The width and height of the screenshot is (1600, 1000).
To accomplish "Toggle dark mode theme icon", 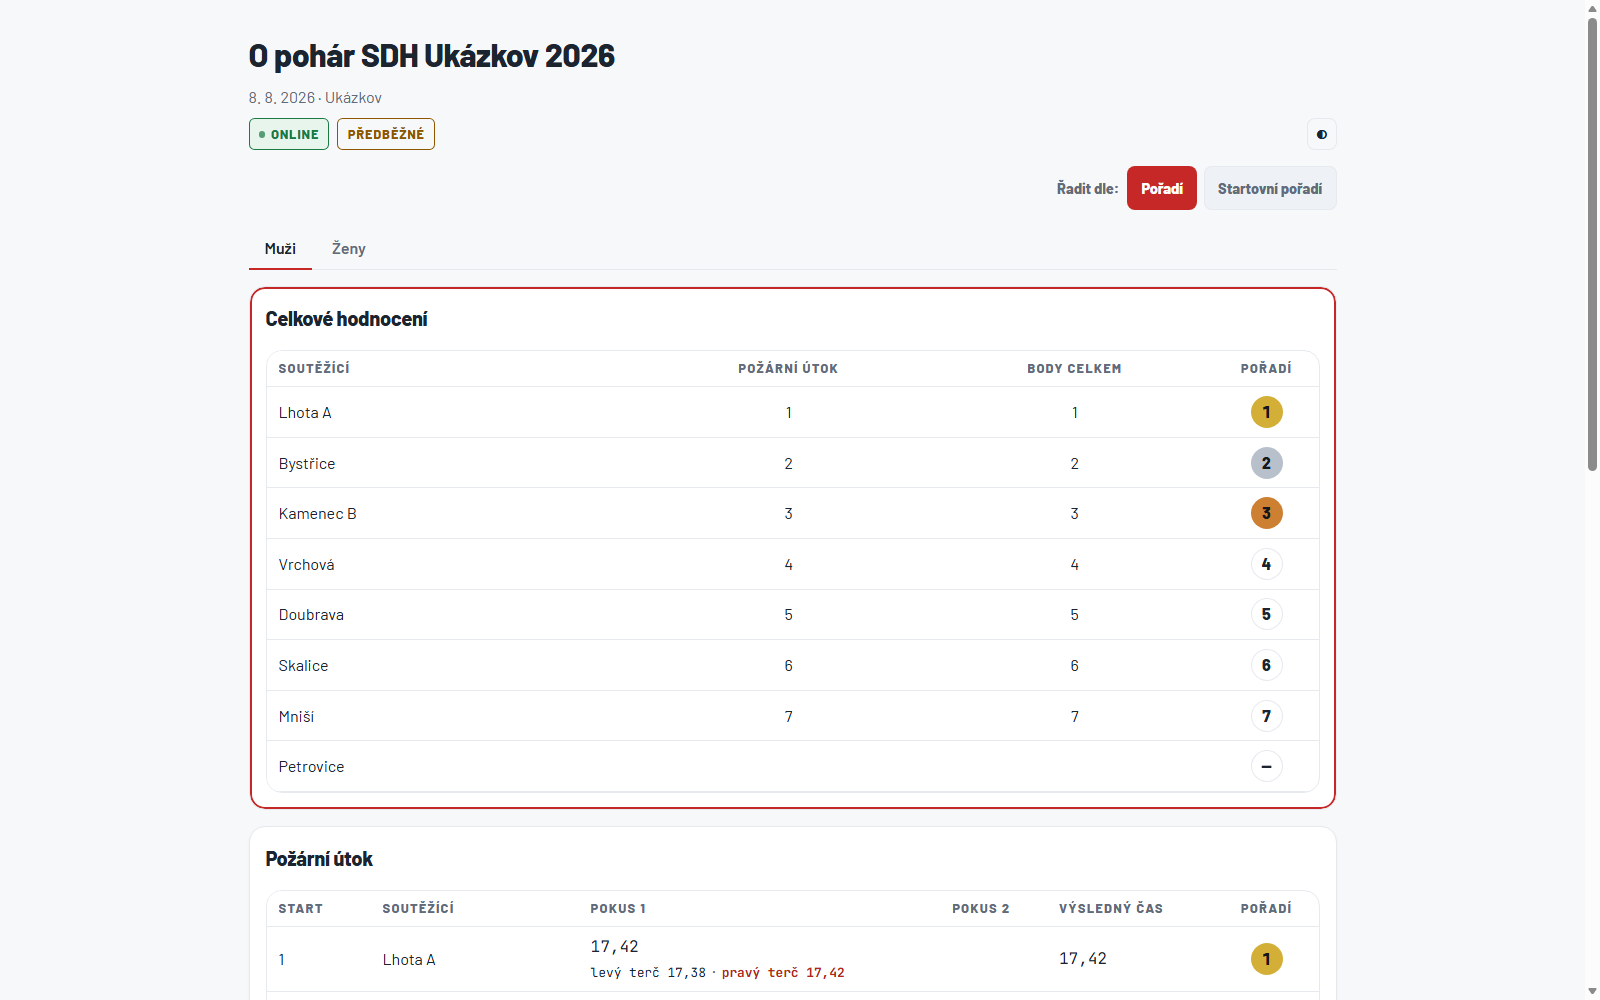I will [1321, 134].
